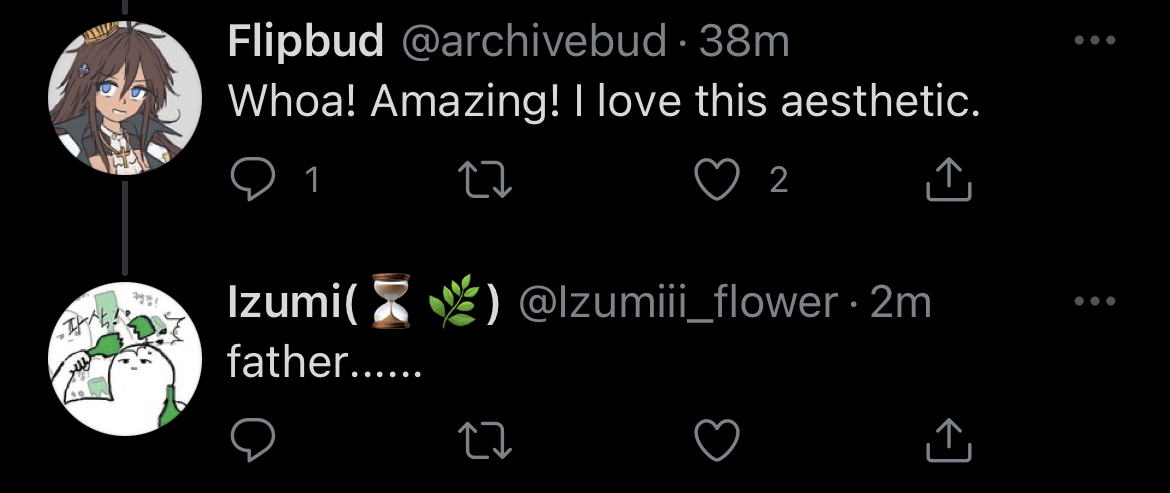Retweet Izumi's father tweet
This screenshot has height=493, width=1170.
(484, 440)
